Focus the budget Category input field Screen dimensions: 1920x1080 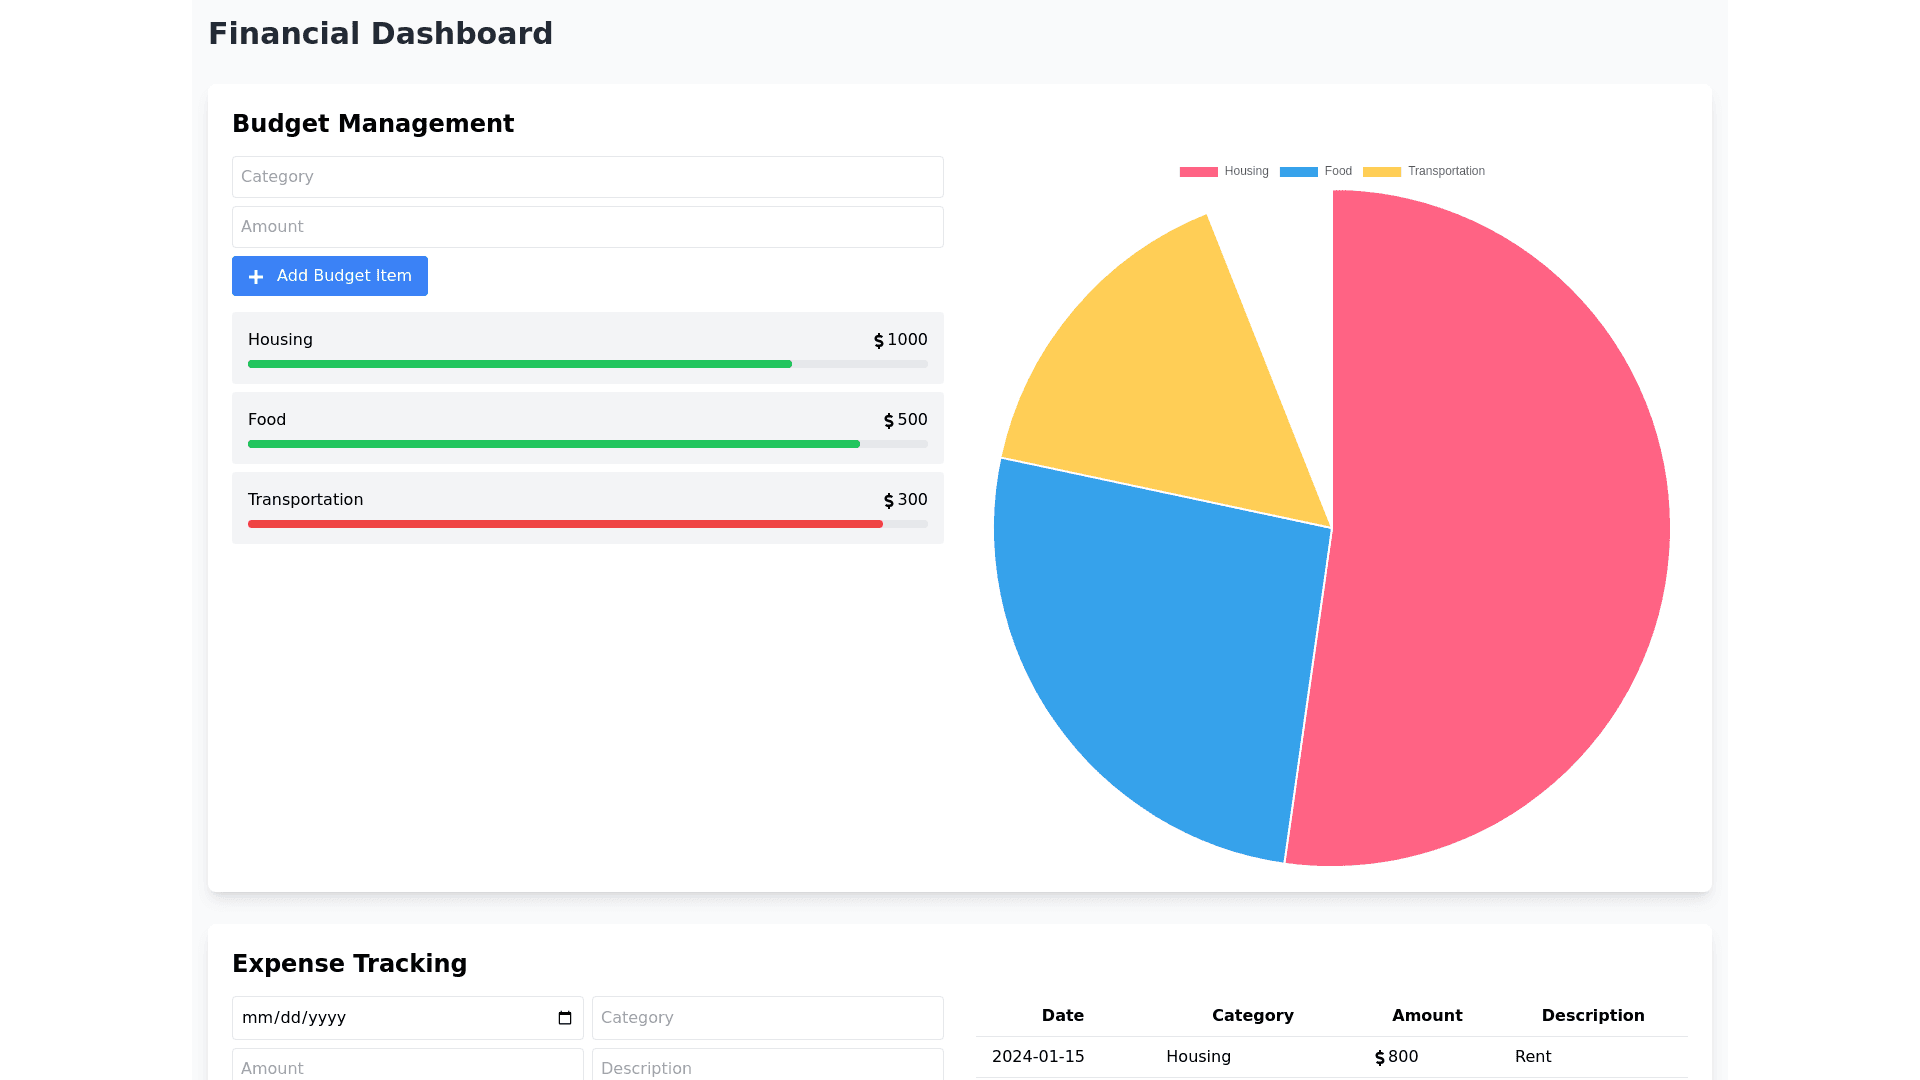587,177
